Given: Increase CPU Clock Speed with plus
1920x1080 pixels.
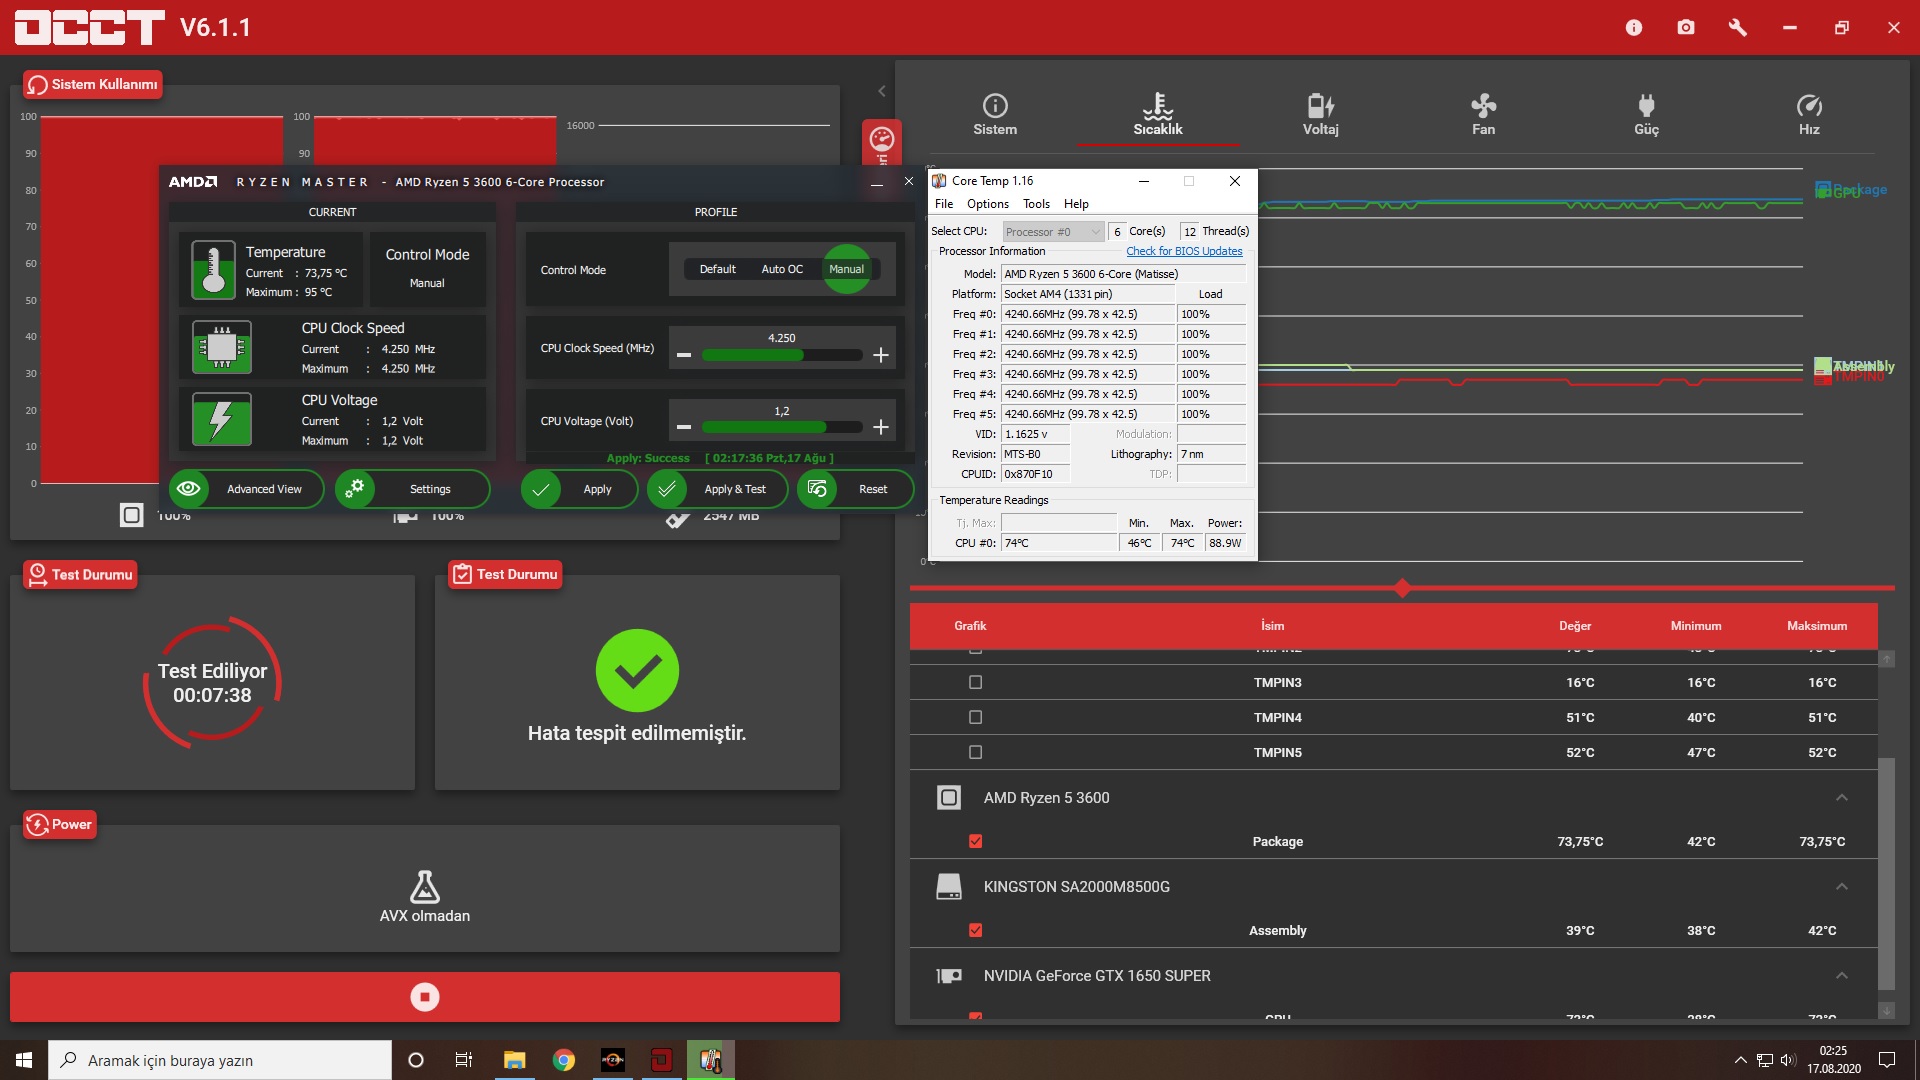Looking at the screenshot, I should [880, 355].
